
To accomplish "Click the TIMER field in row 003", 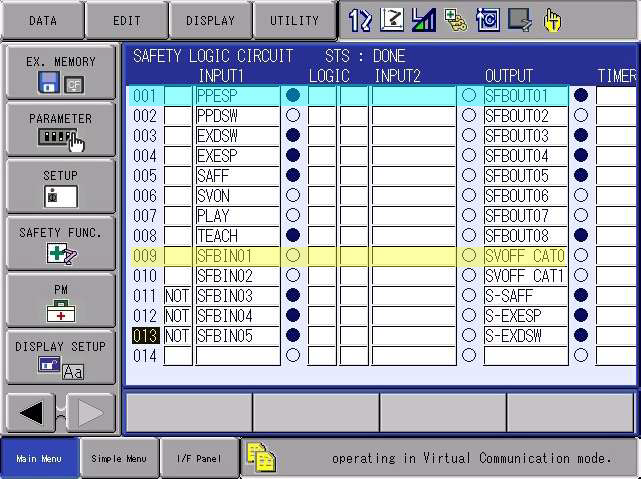I will tap(616, 136).
